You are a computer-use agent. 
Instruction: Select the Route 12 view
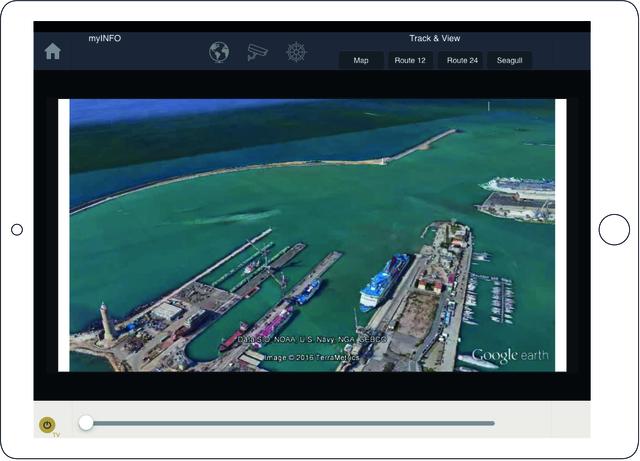pos(410,61)
